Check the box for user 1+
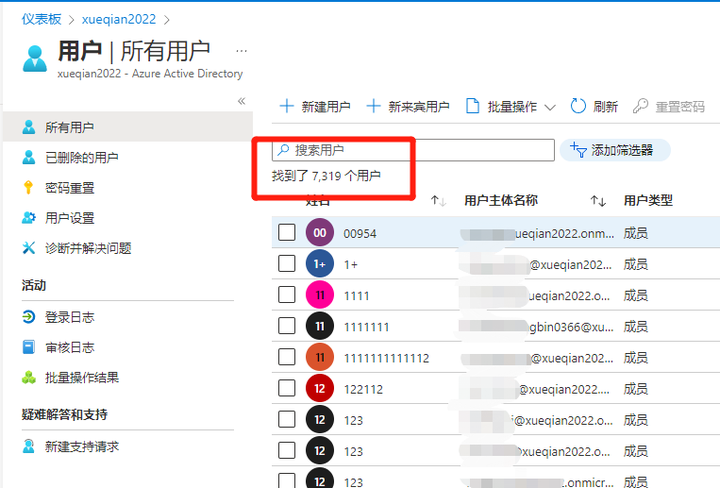The width and height of the screenshot is (720, 488). pyautogui.click(x=287, y=264)
